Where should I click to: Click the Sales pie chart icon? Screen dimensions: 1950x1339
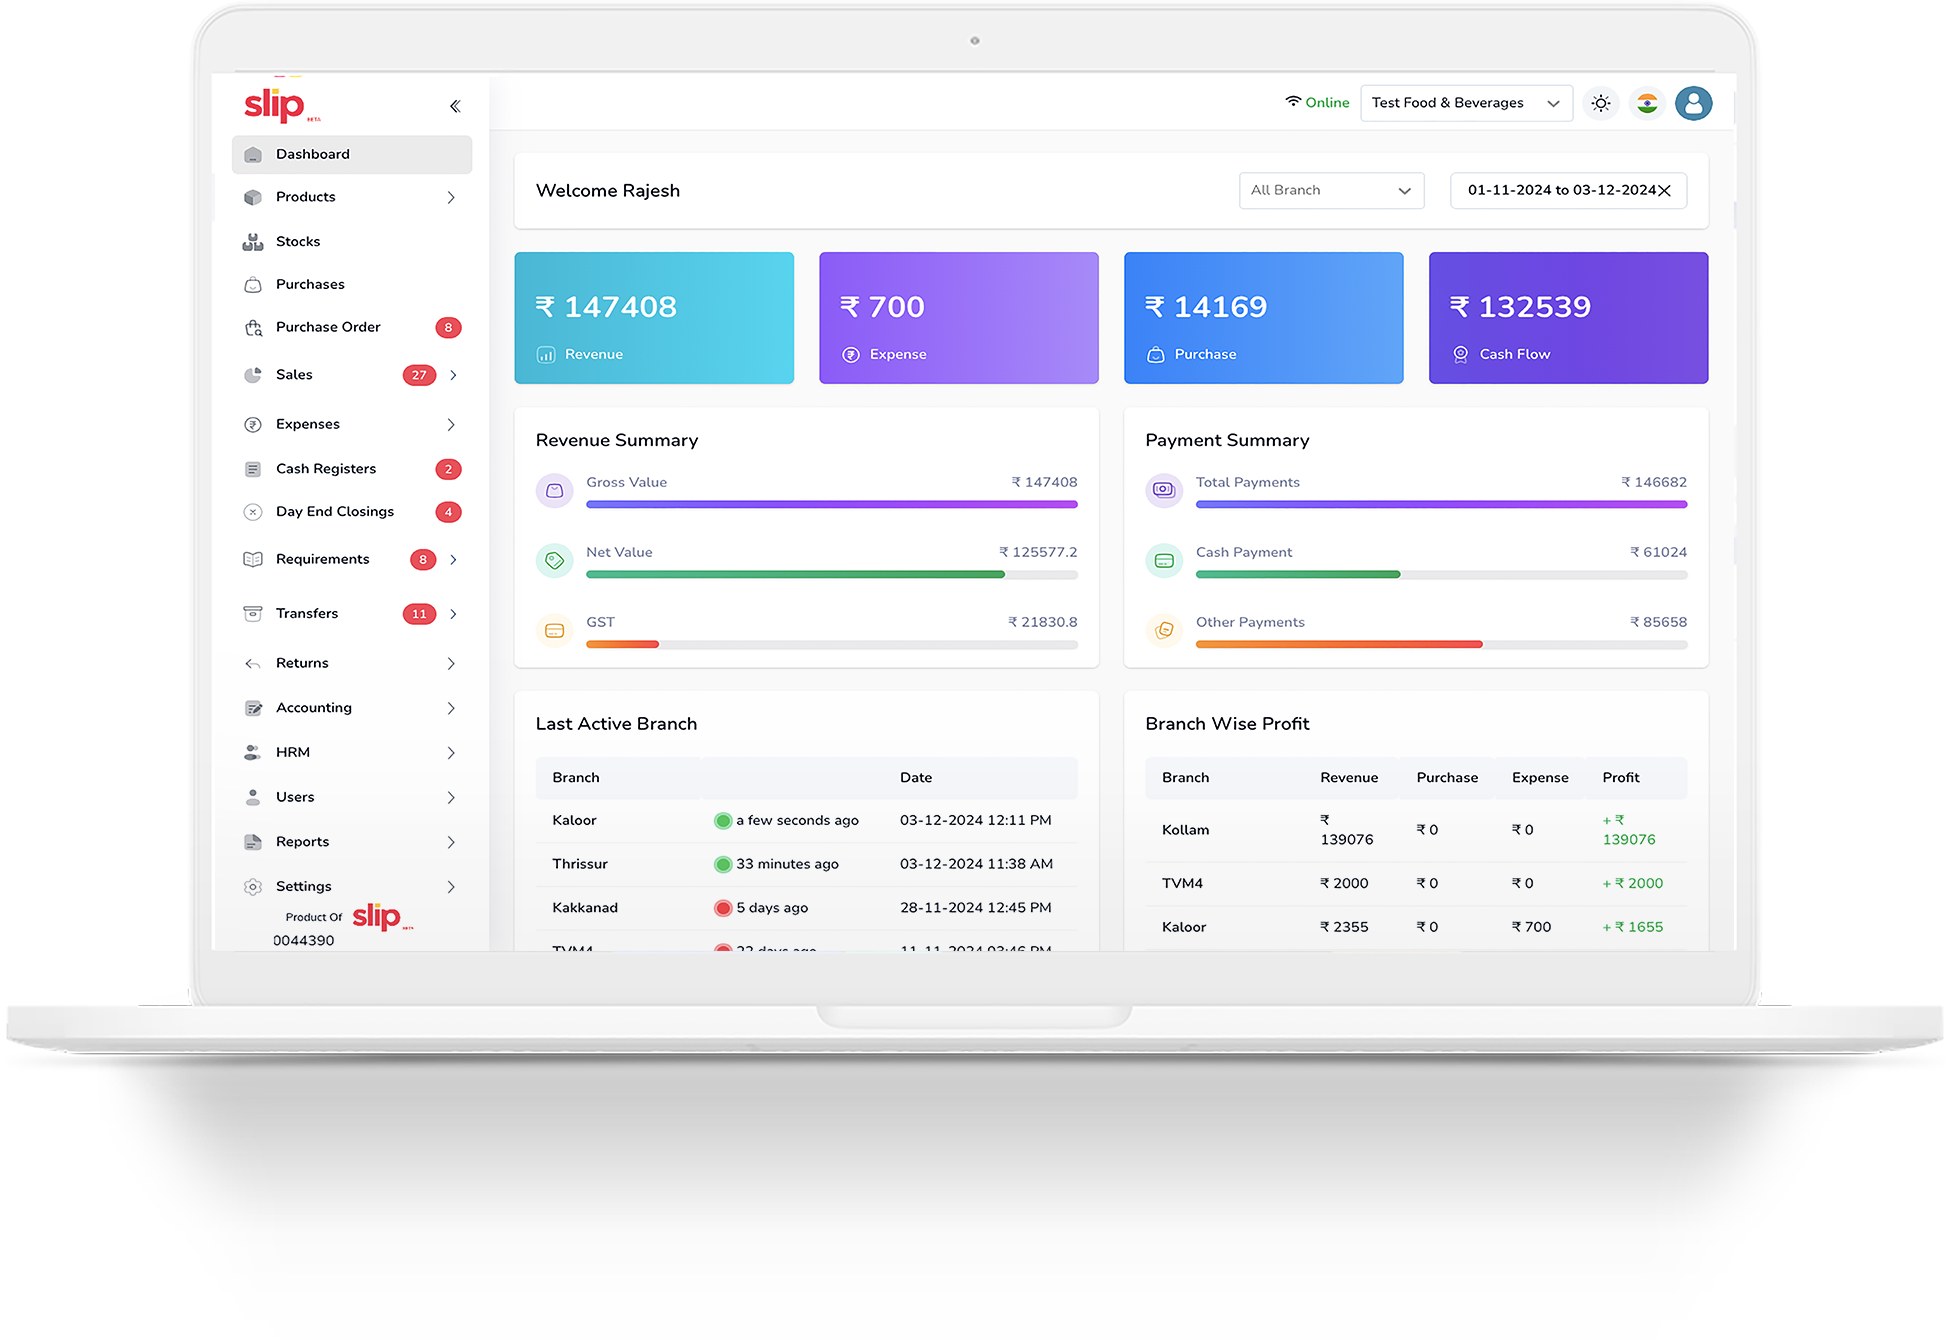point(253,375)
